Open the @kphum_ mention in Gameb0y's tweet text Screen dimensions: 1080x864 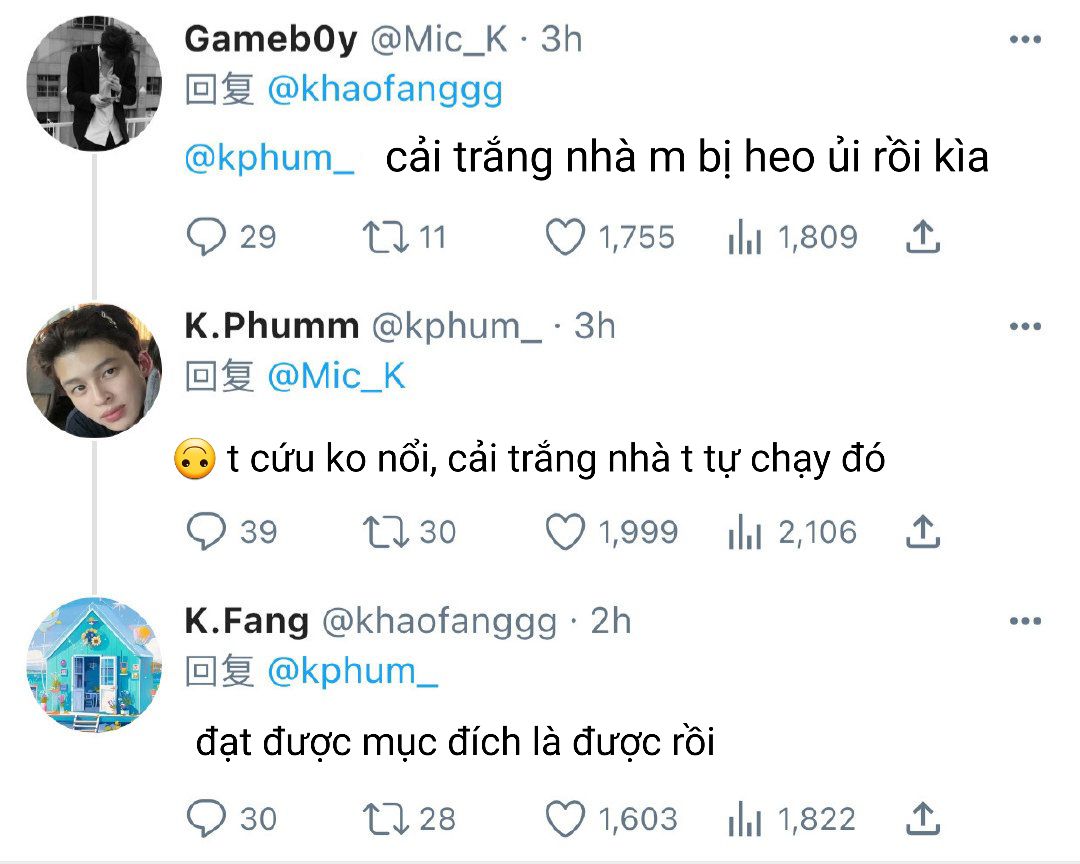(x=269, y=158)
